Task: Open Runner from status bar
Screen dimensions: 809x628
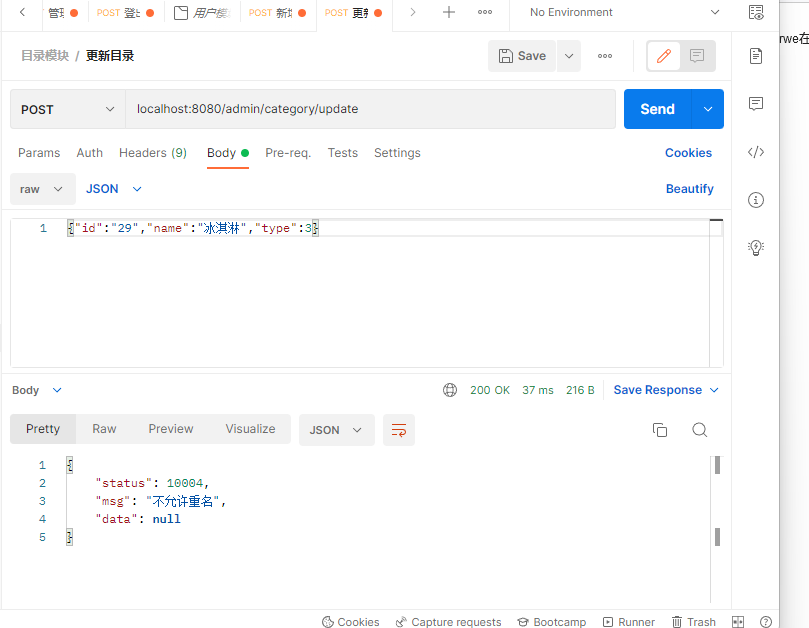Action: (x=629, y=622)
